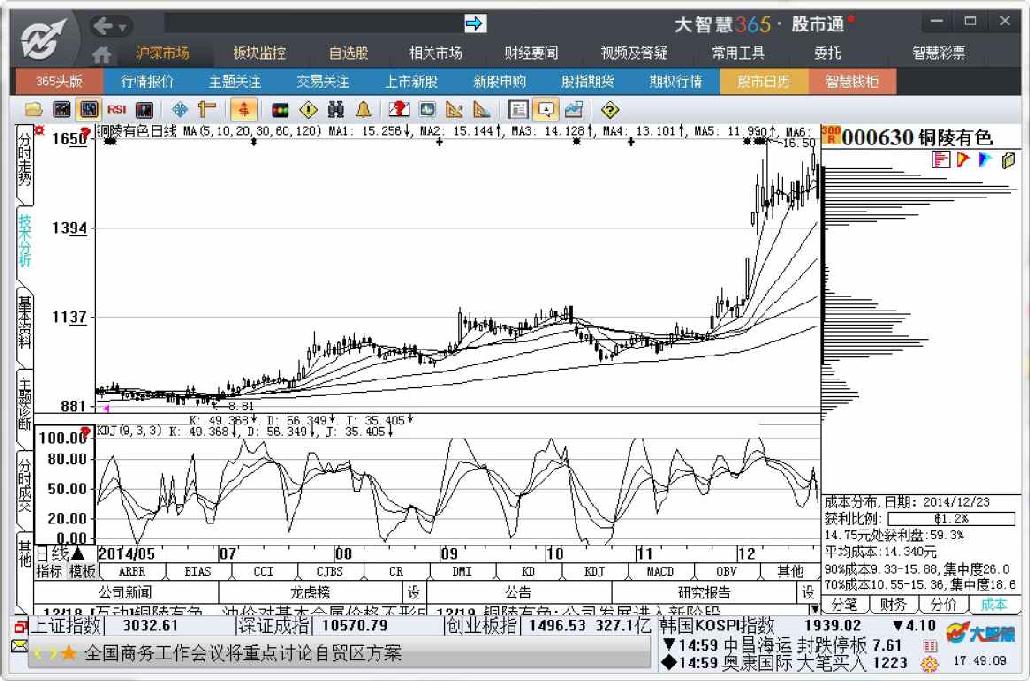
Task: Open the 日线 period selector
Action: pos(60,554)
